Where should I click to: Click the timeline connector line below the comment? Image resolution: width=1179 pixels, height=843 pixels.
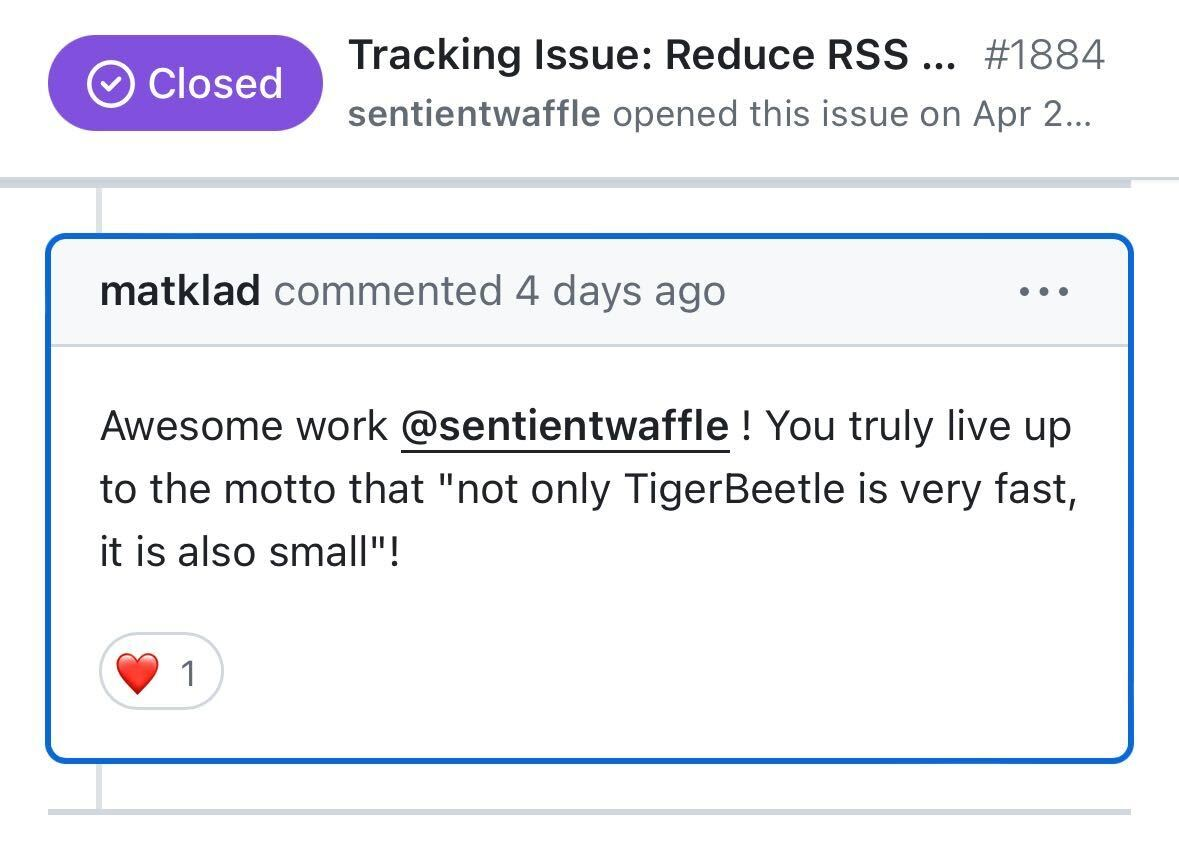pyautogui.click(x=99, y=786)
